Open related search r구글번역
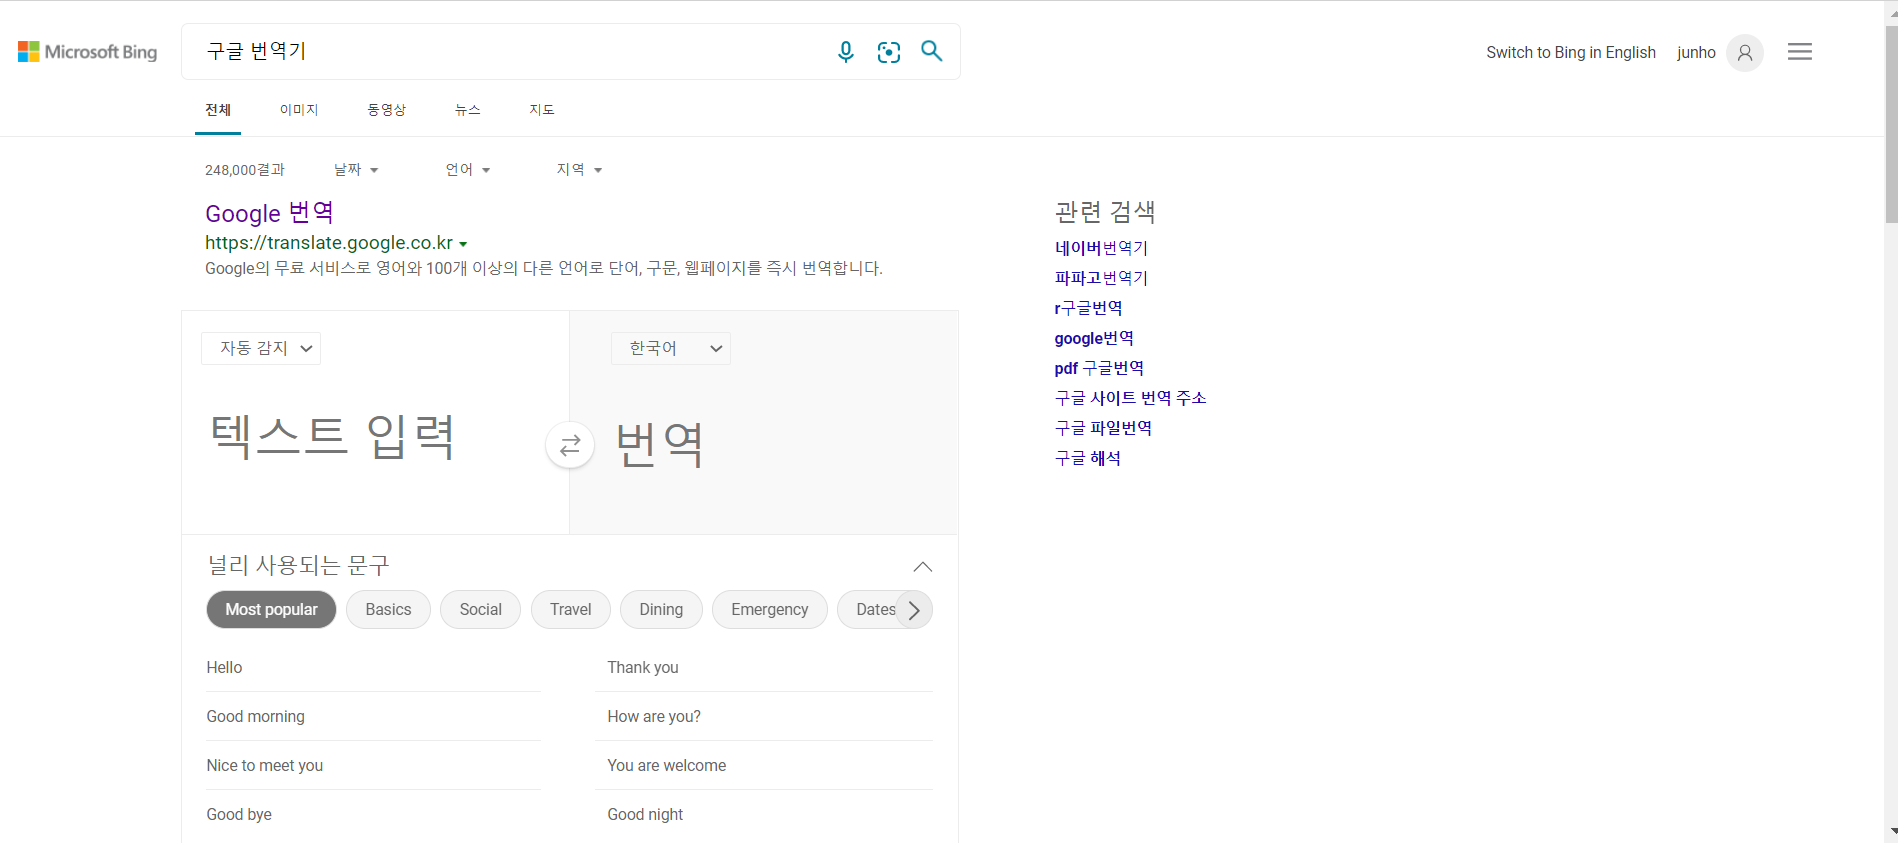Screen dimensions: 1898x843 (1088, 308)
